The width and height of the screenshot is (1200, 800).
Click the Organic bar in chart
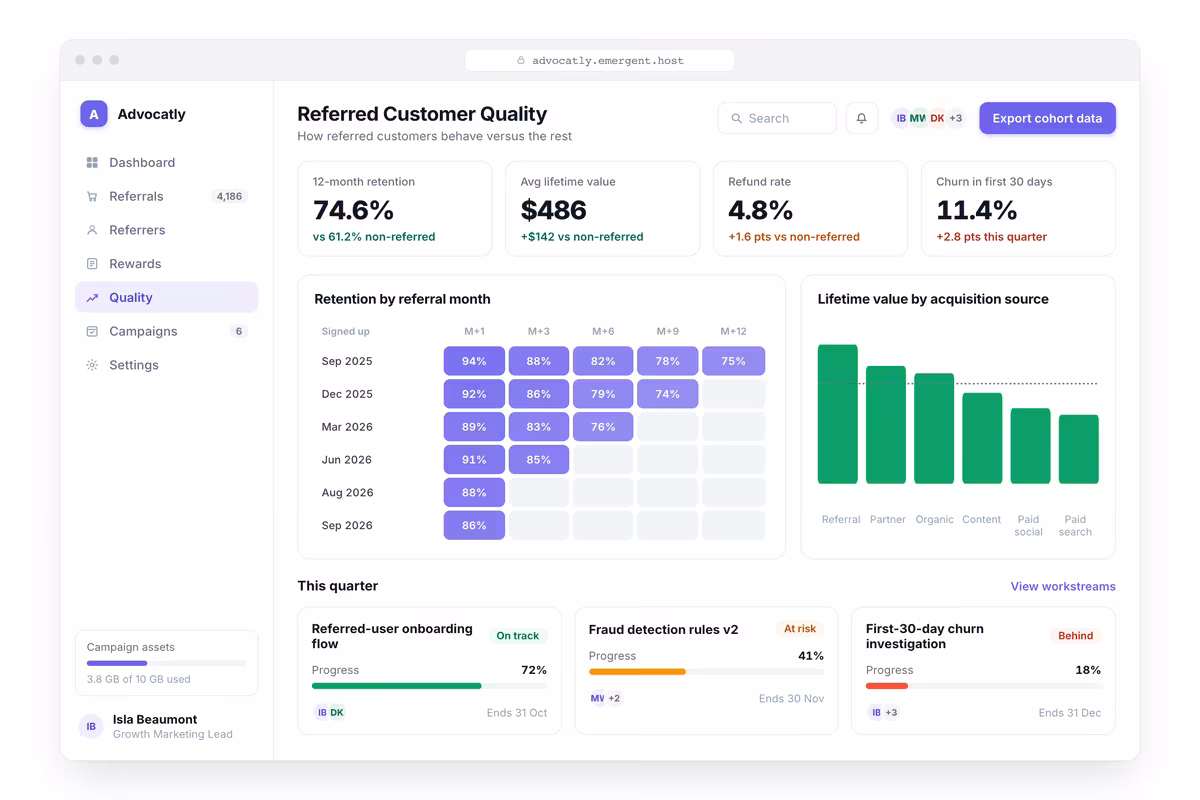934,429
